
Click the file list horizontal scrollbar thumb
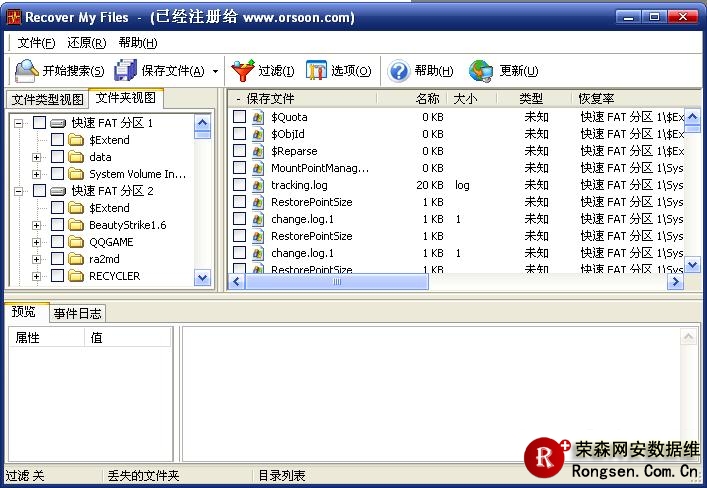coord(337,283)
